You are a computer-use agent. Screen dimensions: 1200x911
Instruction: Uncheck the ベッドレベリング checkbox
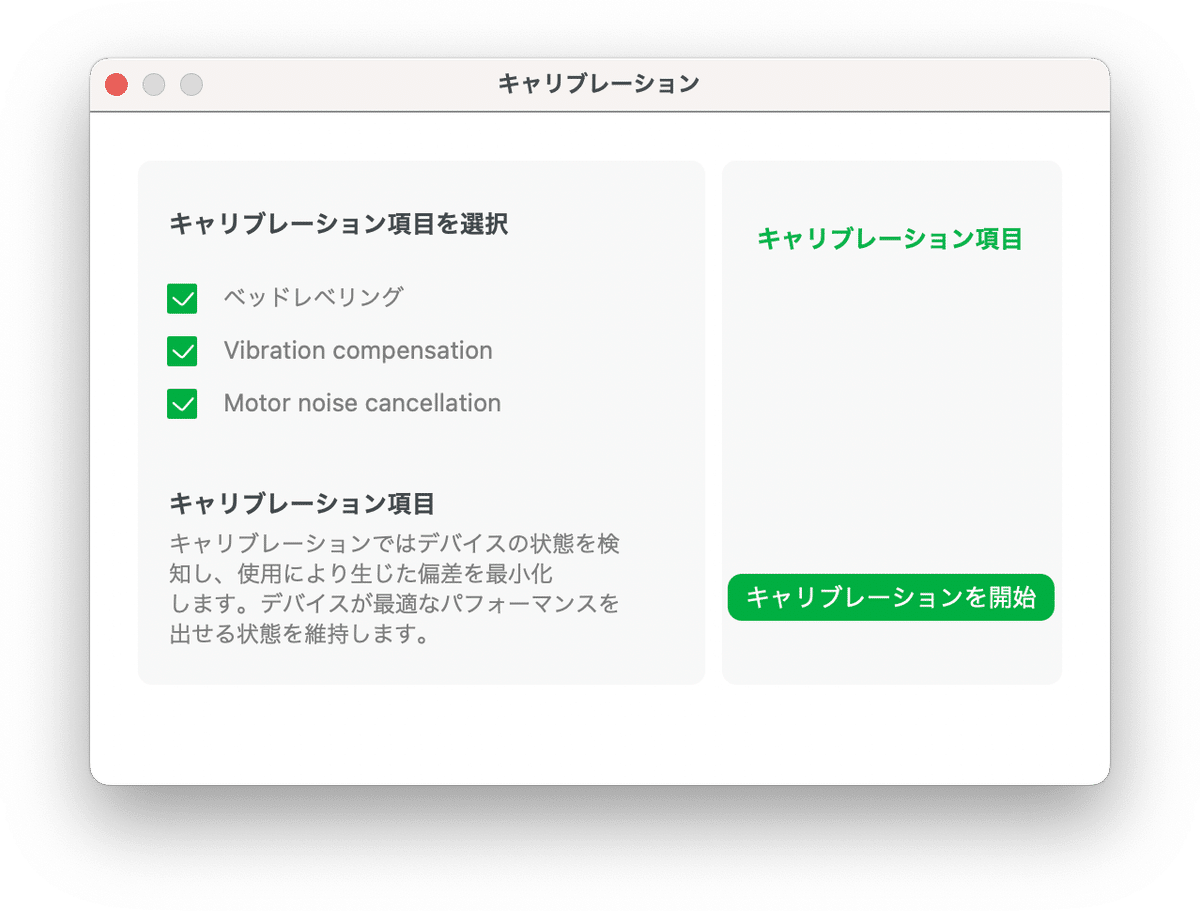(182, 298)
